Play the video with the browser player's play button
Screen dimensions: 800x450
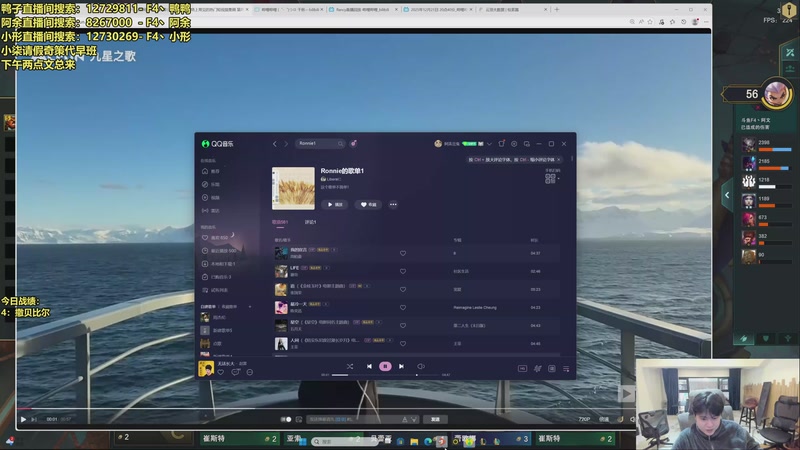23,419
